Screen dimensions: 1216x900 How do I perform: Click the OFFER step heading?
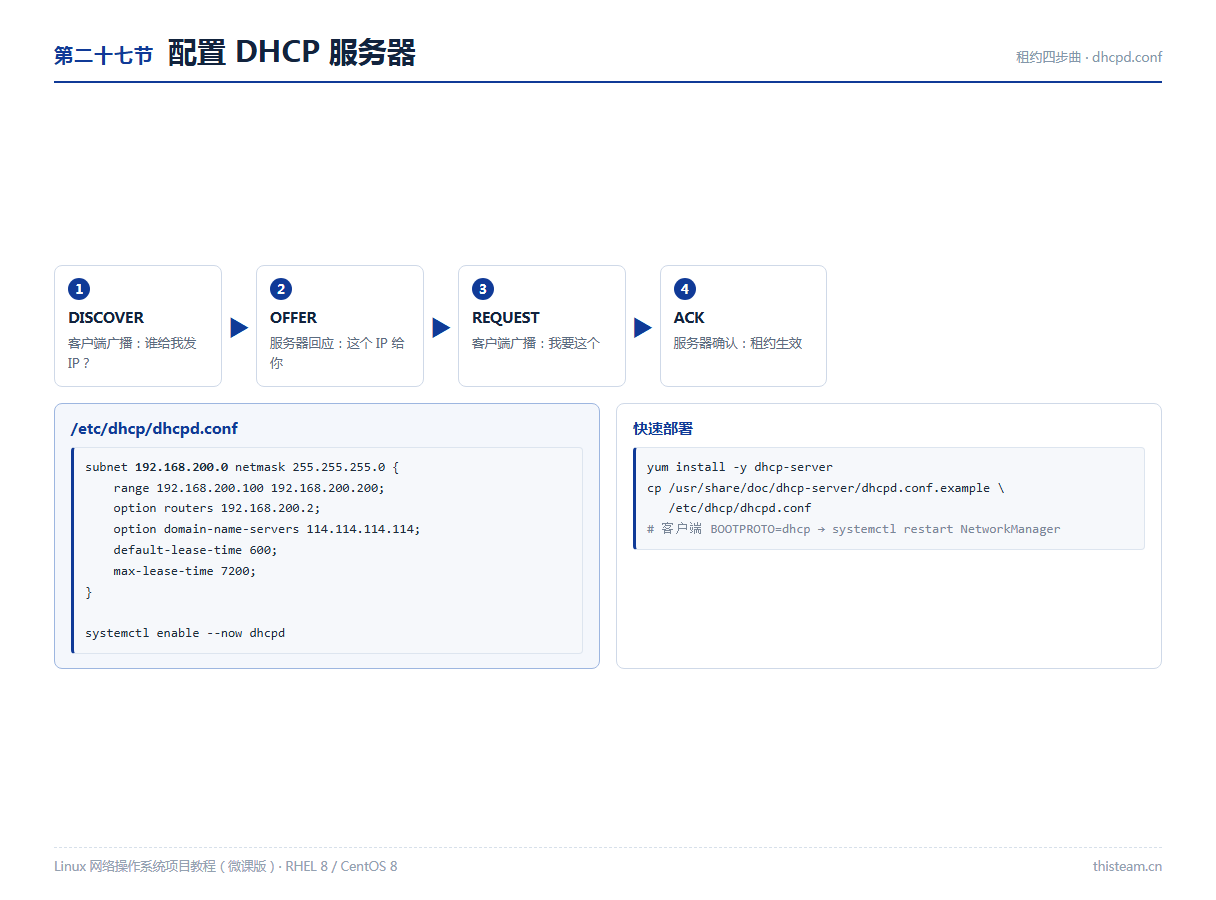coord(293,318)
